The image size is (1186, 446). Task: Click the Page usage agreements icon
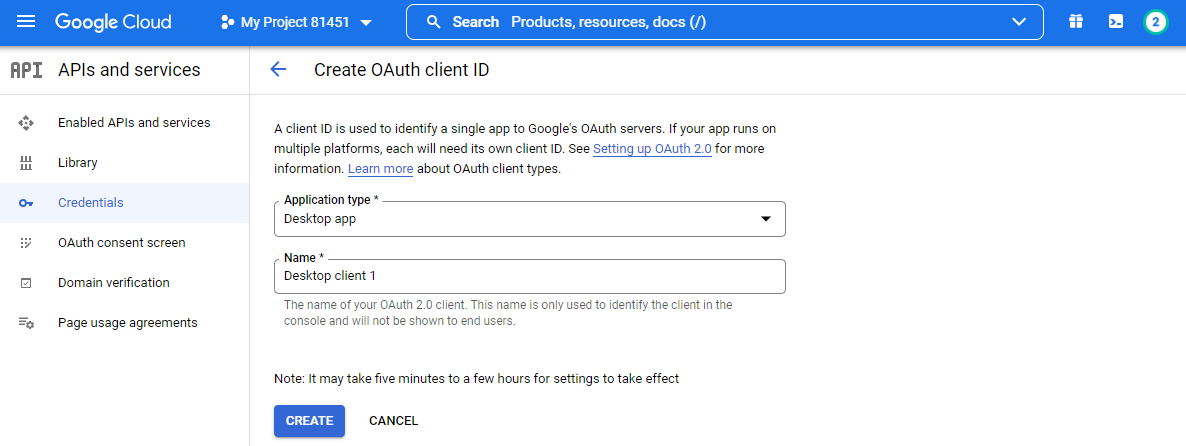pyautogui.click(x=27, y=323)
